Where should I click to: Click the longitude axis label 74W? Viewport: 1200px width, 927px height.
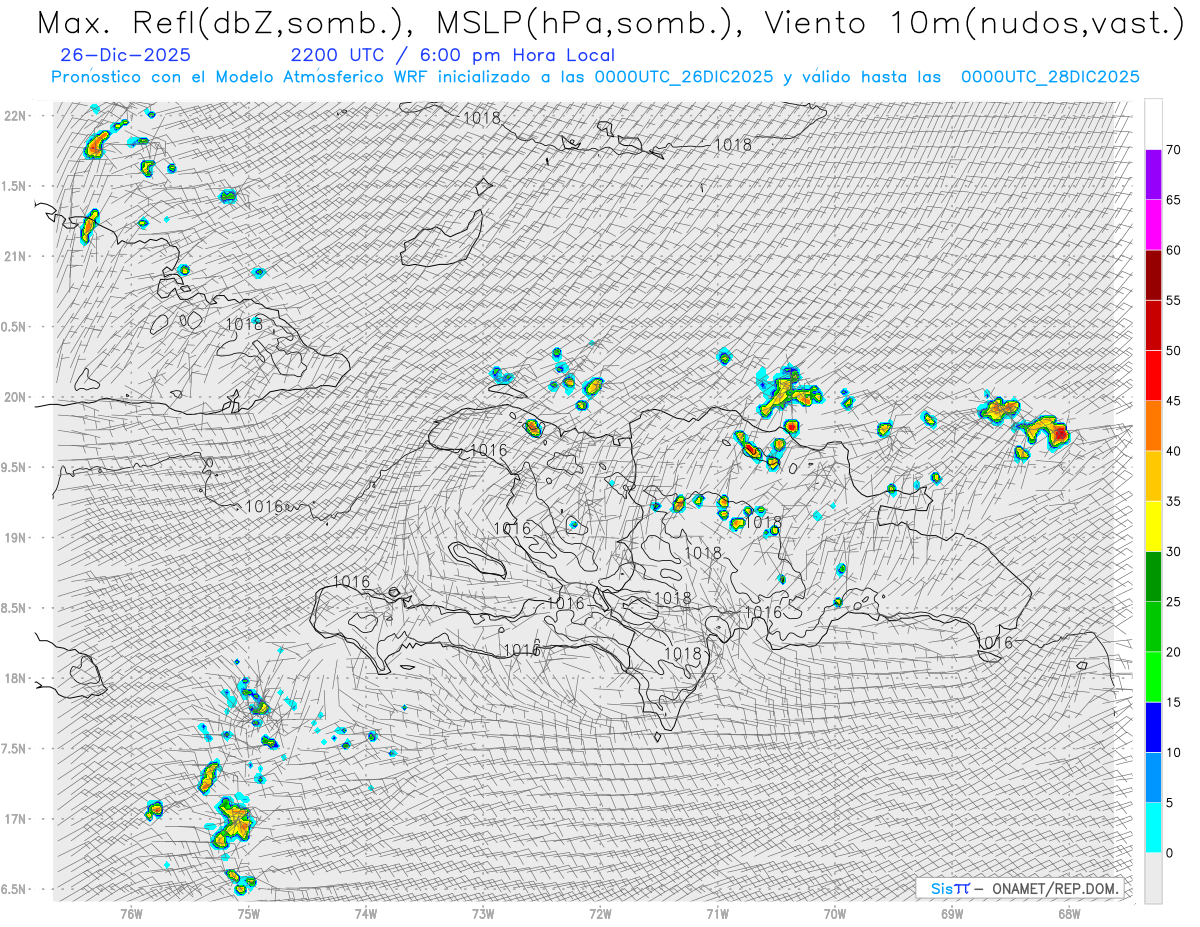tap(366, 913)
